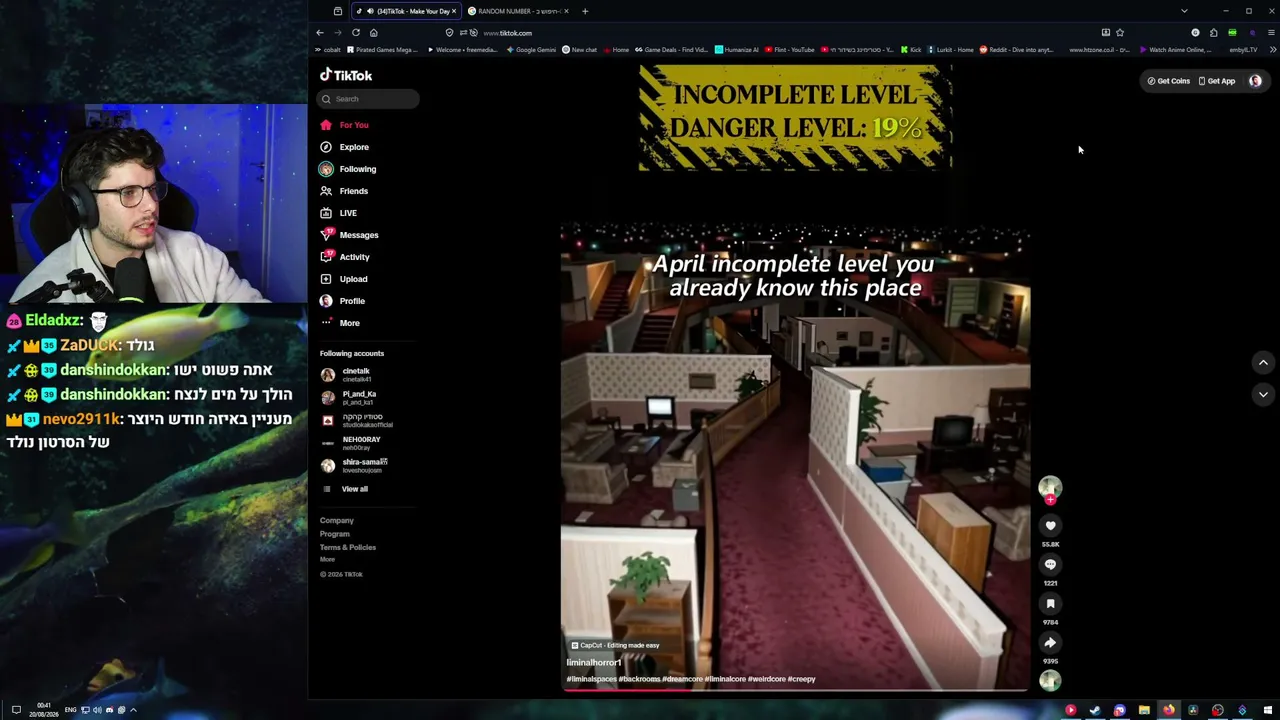
Task: Open Pi_and_Ka following account
Action: (349, 397)
